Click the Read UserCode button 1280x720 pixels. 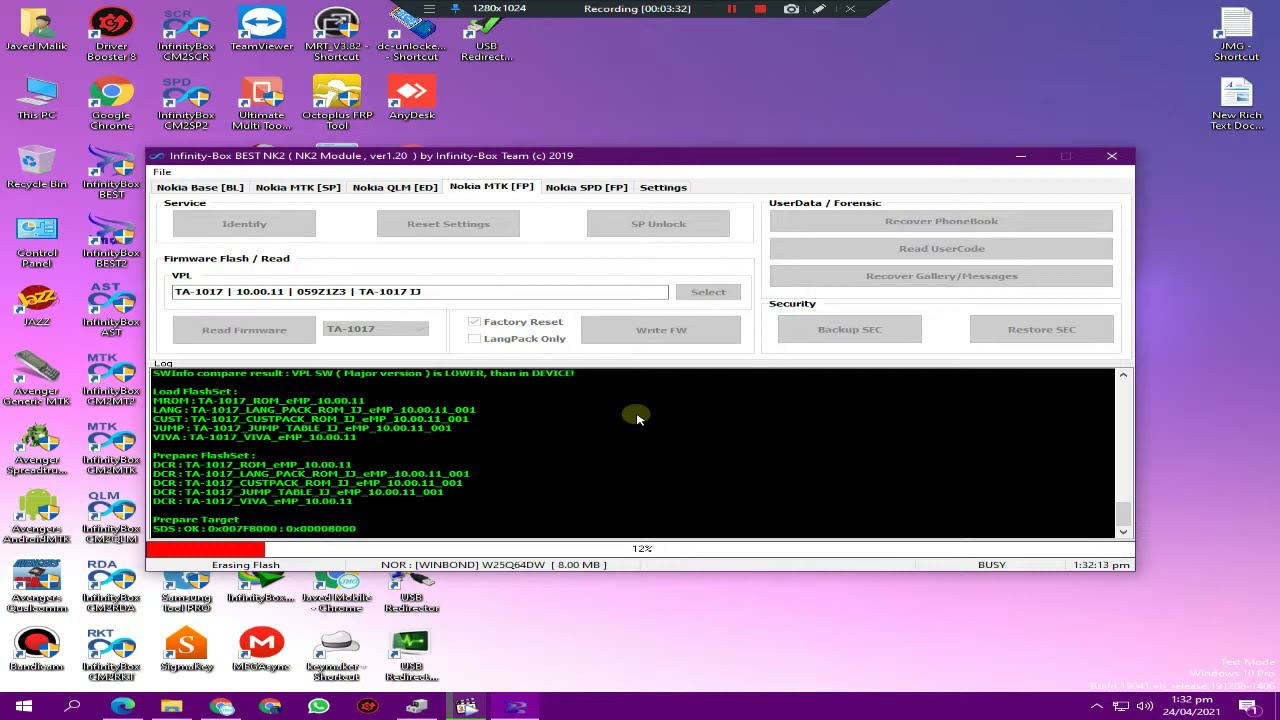coord(941,249)
